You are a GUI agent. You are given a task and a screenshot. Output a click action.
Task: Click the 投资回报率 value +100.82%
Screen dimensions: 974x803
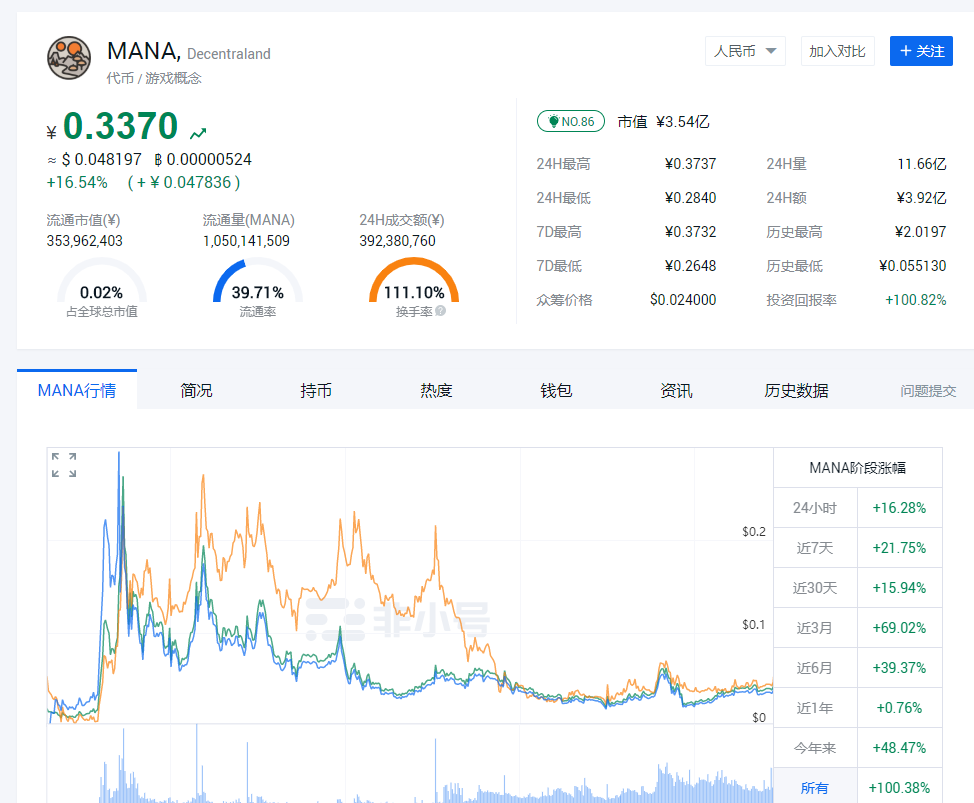[x=916, y=300]
